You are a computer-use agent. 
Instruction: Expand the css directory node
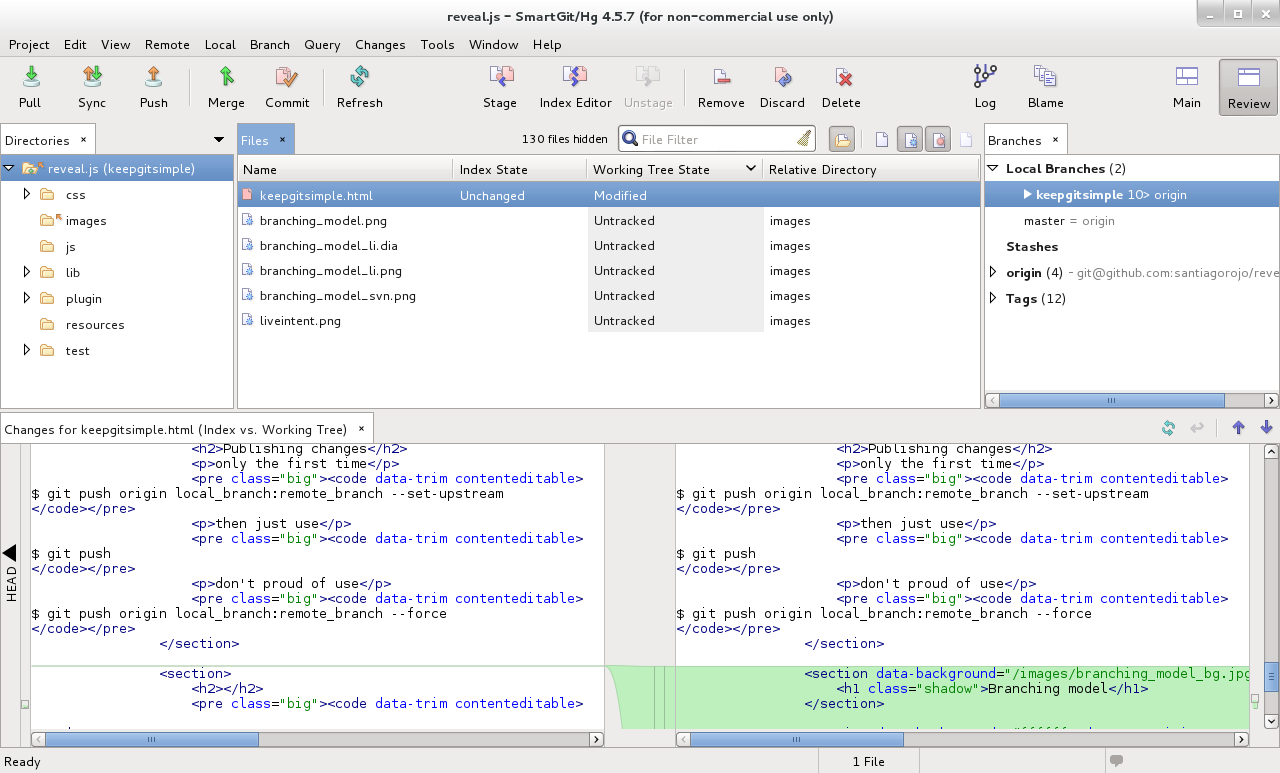click(27, 194)
